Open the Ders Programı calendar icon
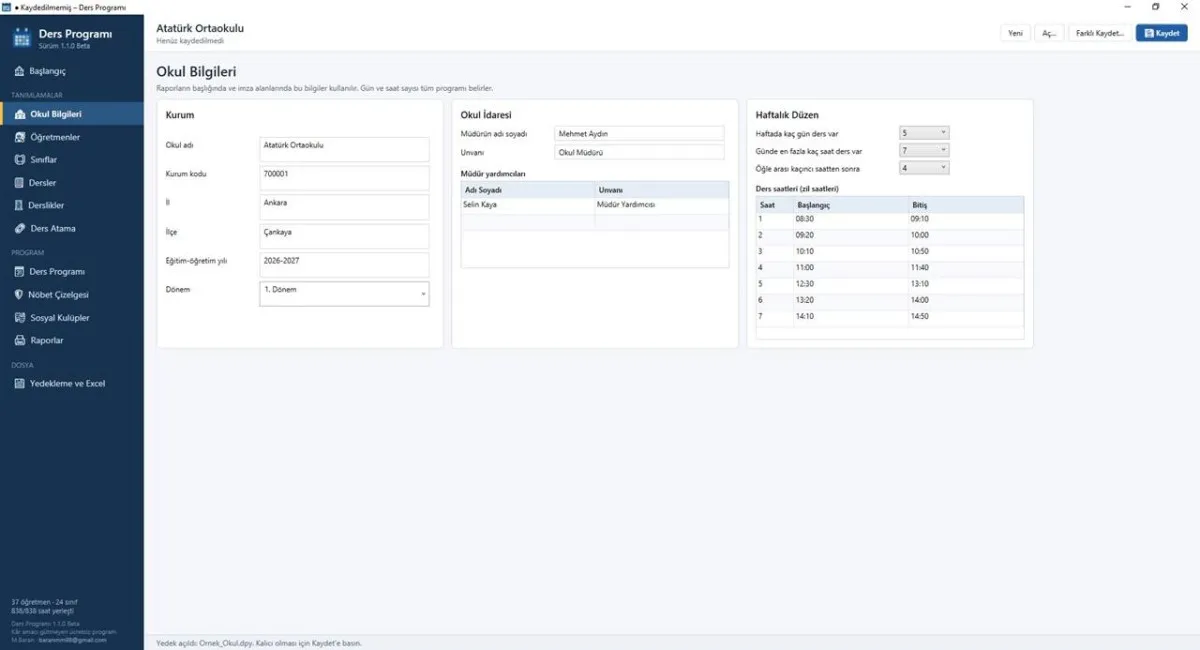Viewport: 1200px width, 650px height. click(20, 272)
